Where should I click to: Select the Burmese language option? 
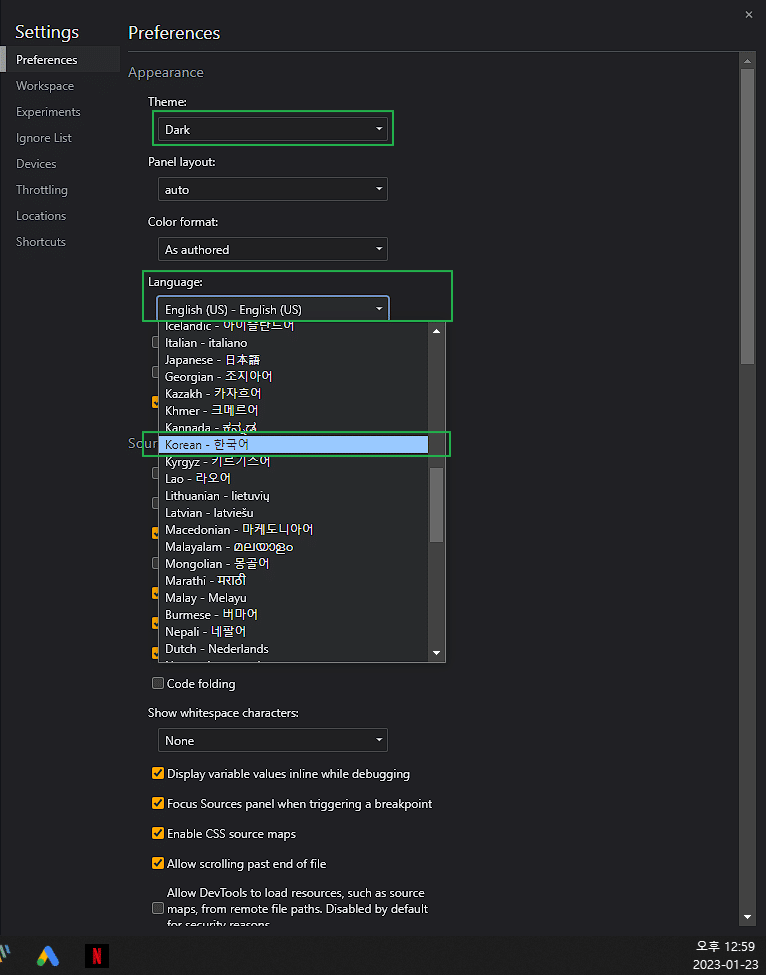pos(293,614)
